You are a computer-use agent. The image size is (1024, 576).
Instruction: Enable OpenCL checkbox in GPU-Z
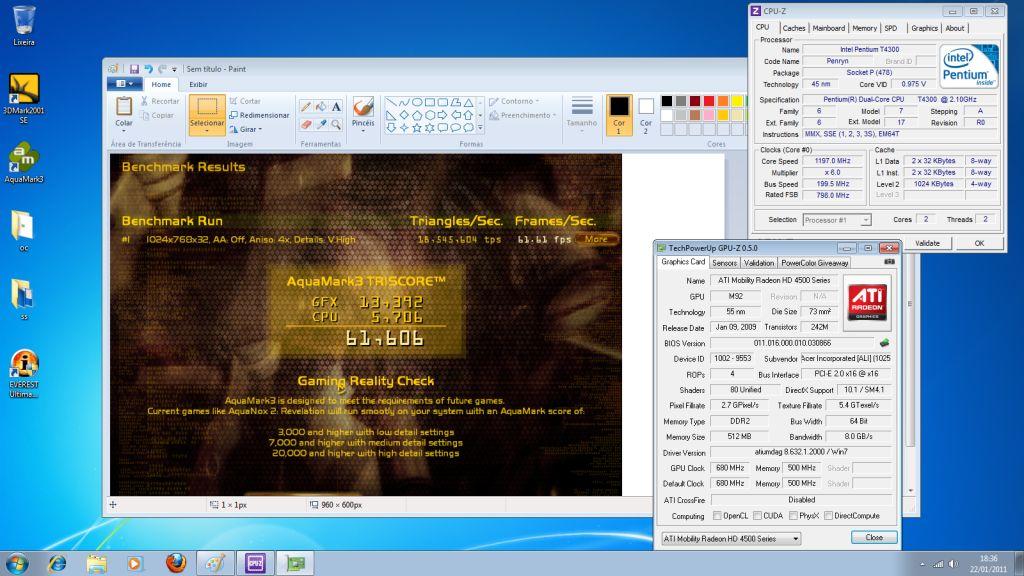tap(717, 516)
